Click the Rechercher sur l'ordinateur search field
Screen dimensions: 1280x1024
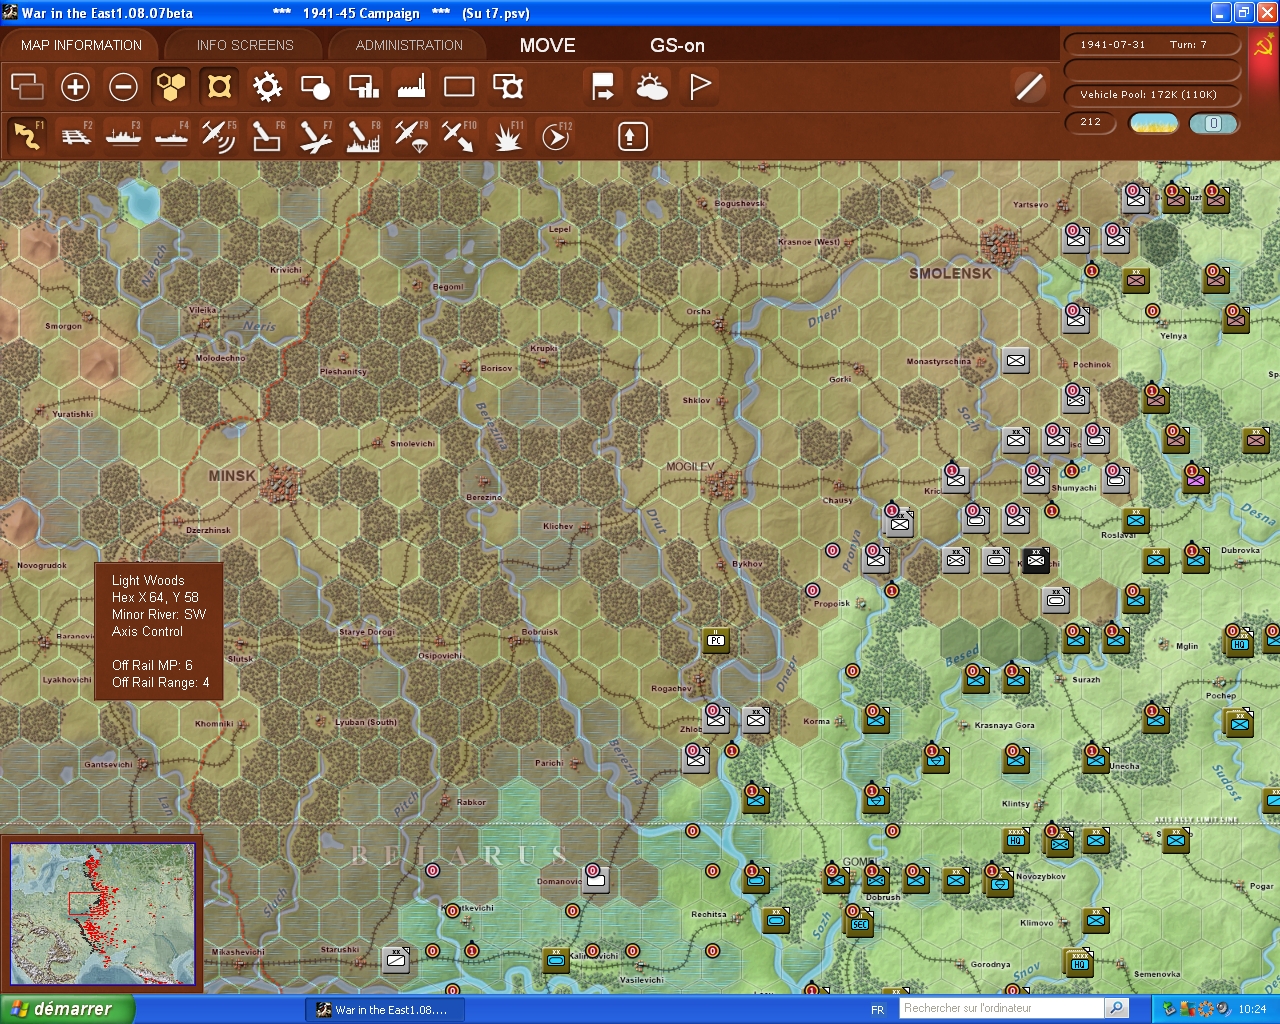tap(1001, 1008)
